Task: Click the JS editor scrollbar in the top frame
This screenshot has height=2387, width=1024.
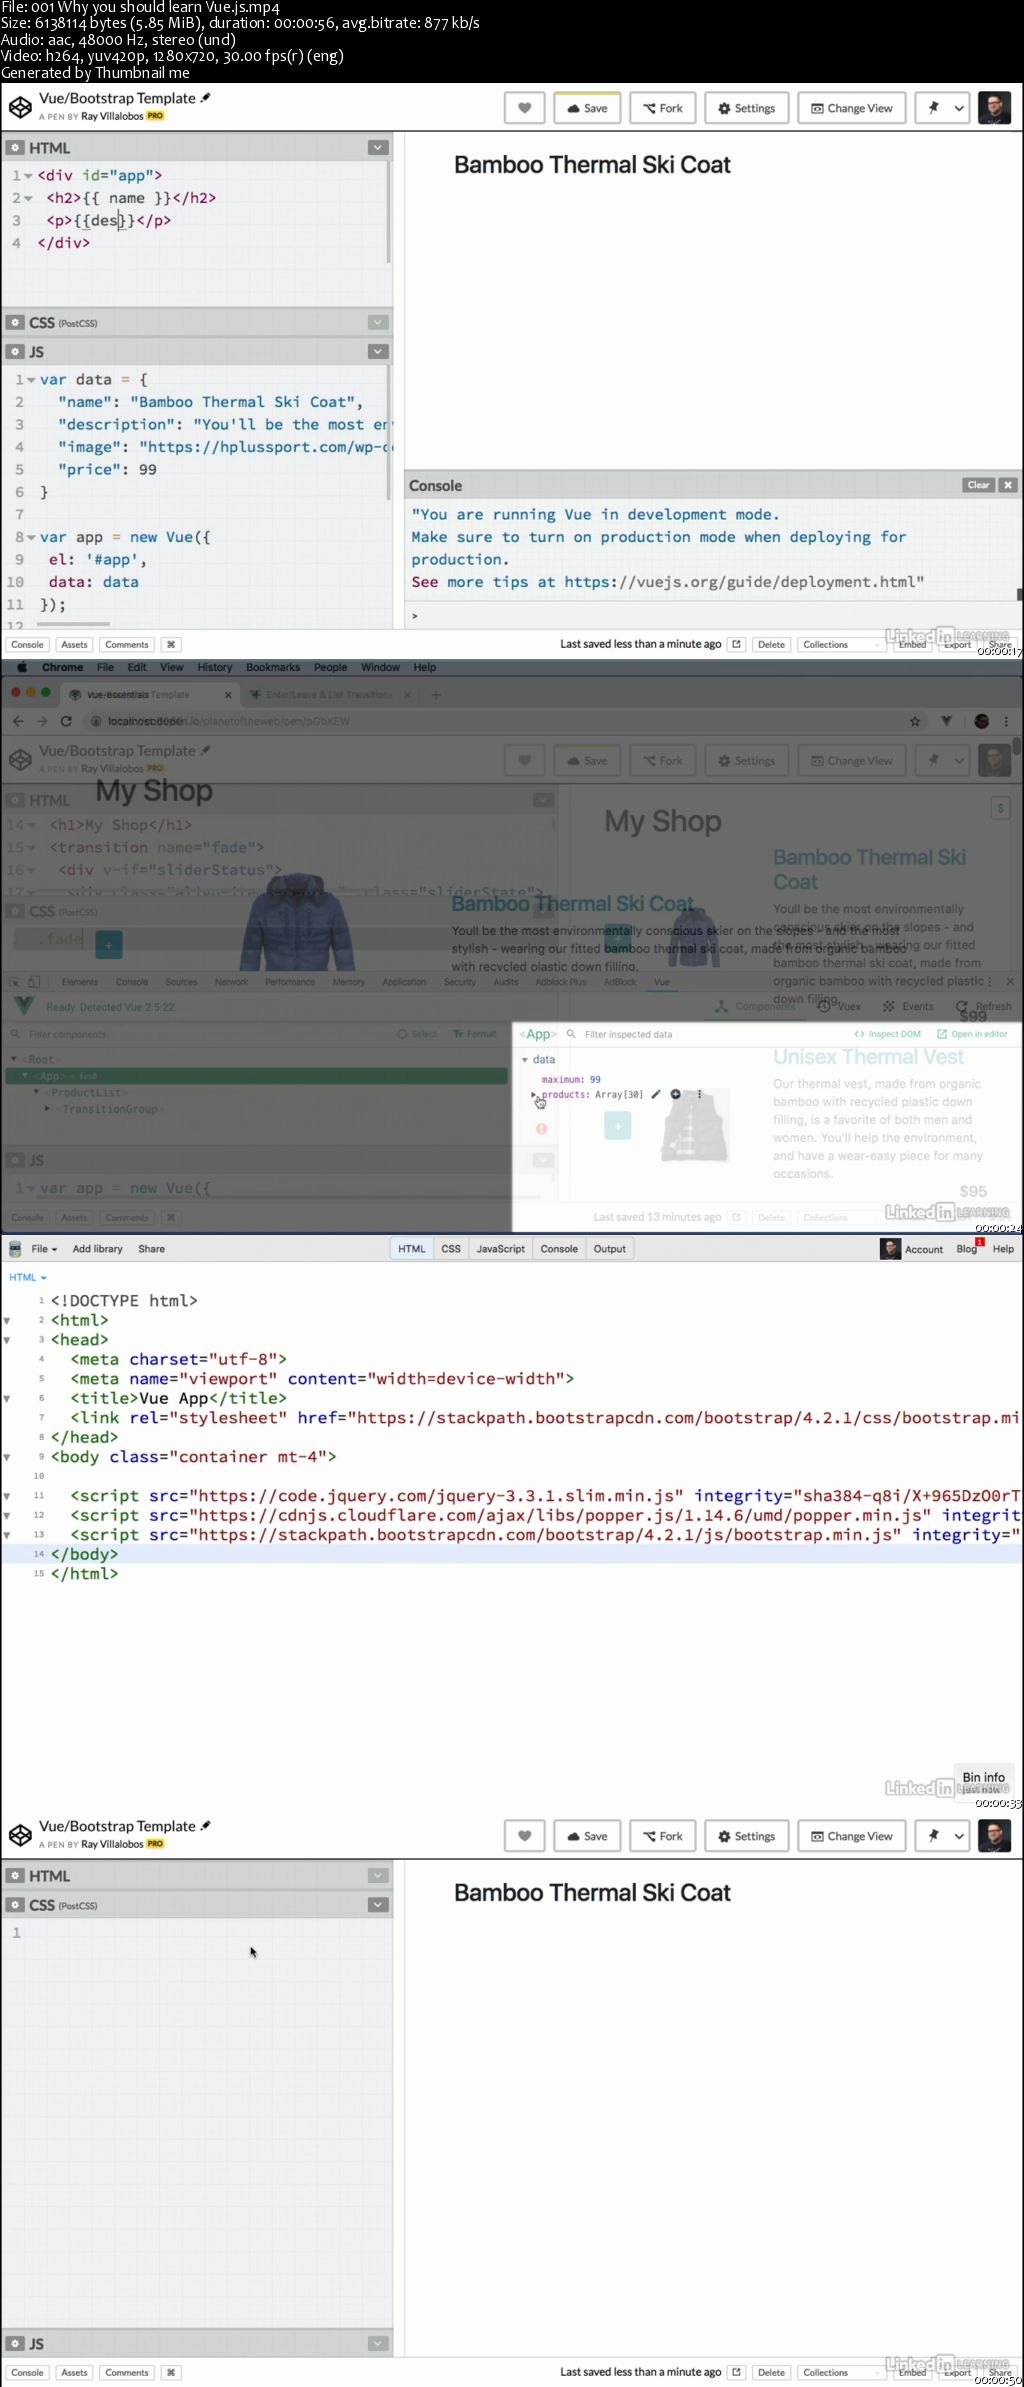Action: pyautogui.click(x=388, y=435)
